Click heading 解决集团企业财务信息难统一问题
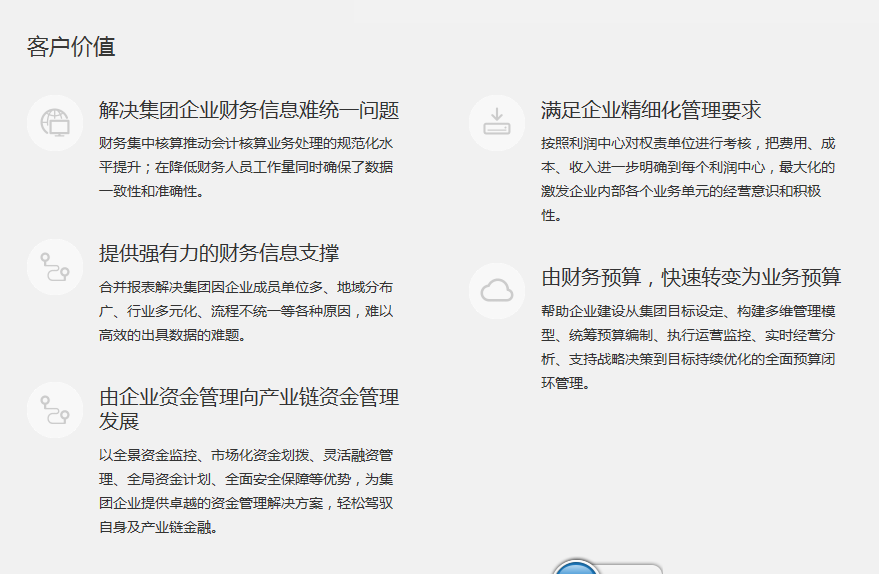Screen dimensions: 880x574 pyautogui.click(x=249, y=110)
